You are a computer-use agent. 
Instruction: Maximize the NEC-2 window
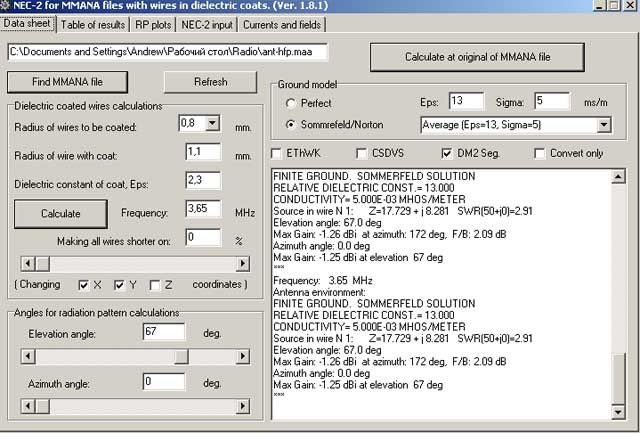tap(613, 5)
